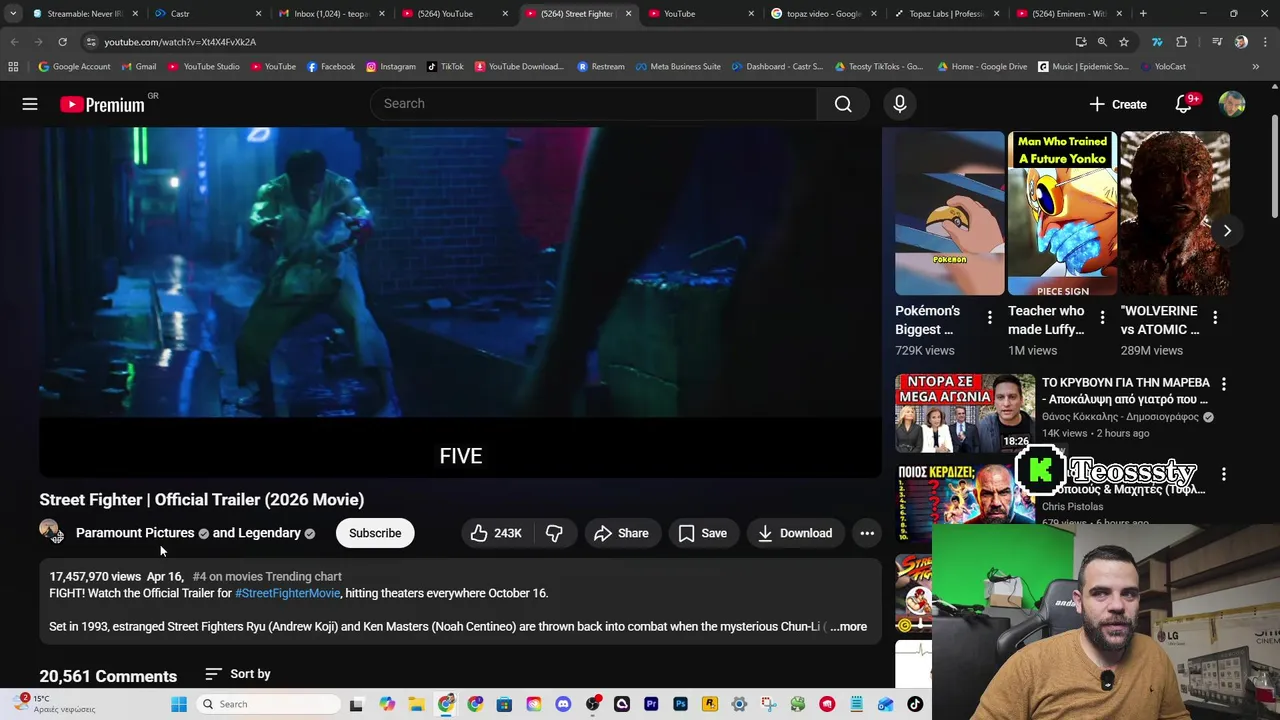Switch to the (5264) Eminem tab

point(1069,14)
